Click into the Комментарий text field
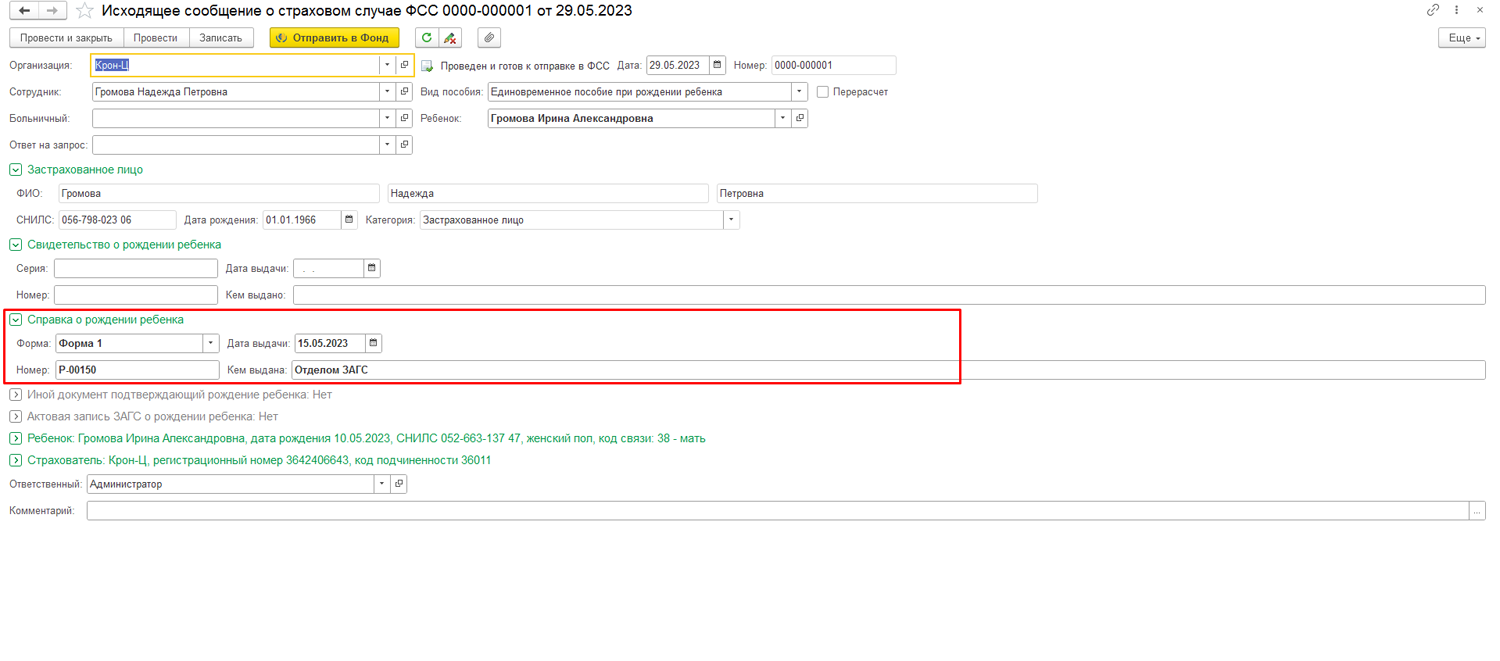This screenshot has height=661, width=1500. [x=777, y=511]
